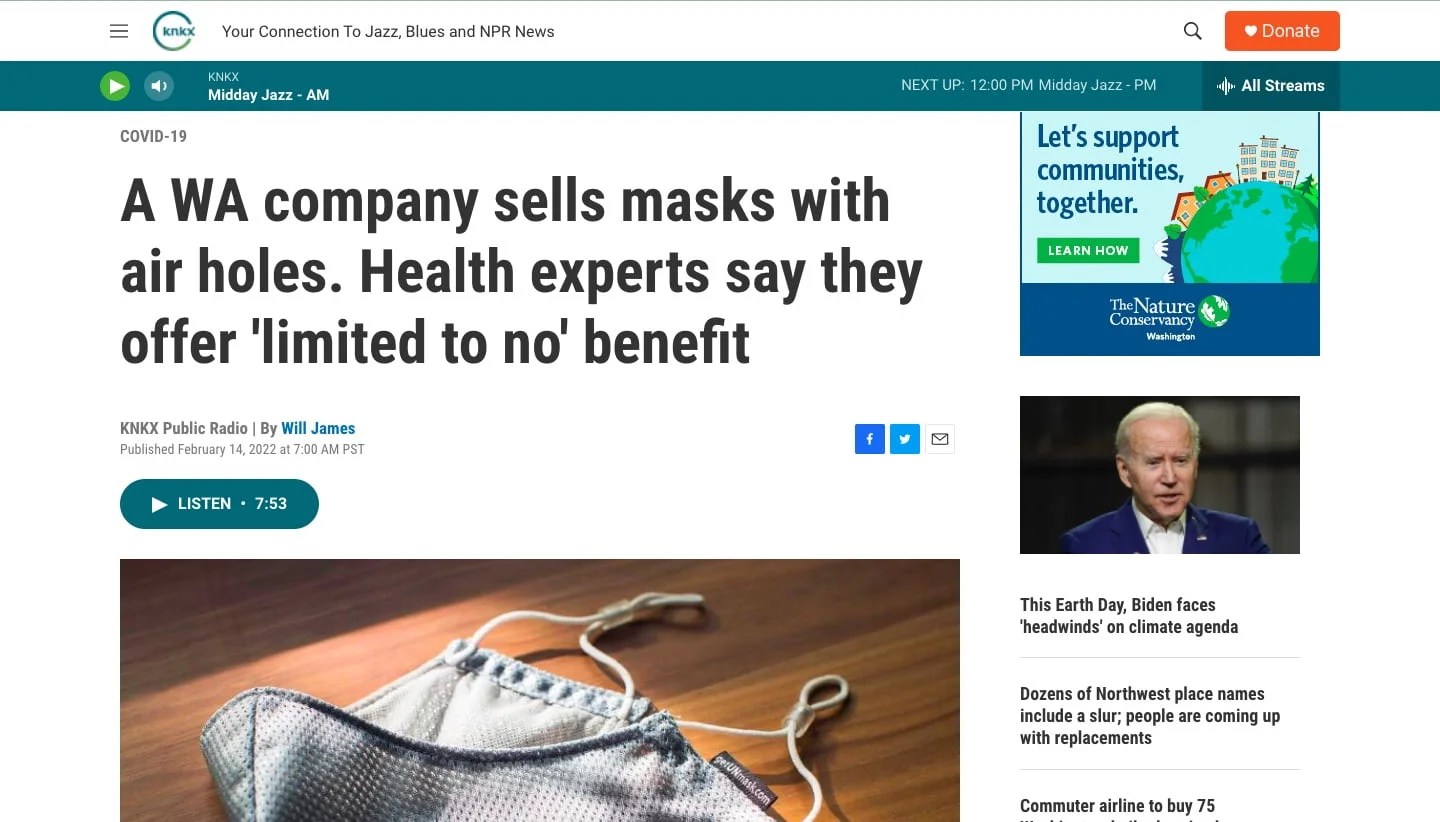Viewport: 1440px width, 822px height.
Task: Share the article on Facebook
Action: coord(870,439)
